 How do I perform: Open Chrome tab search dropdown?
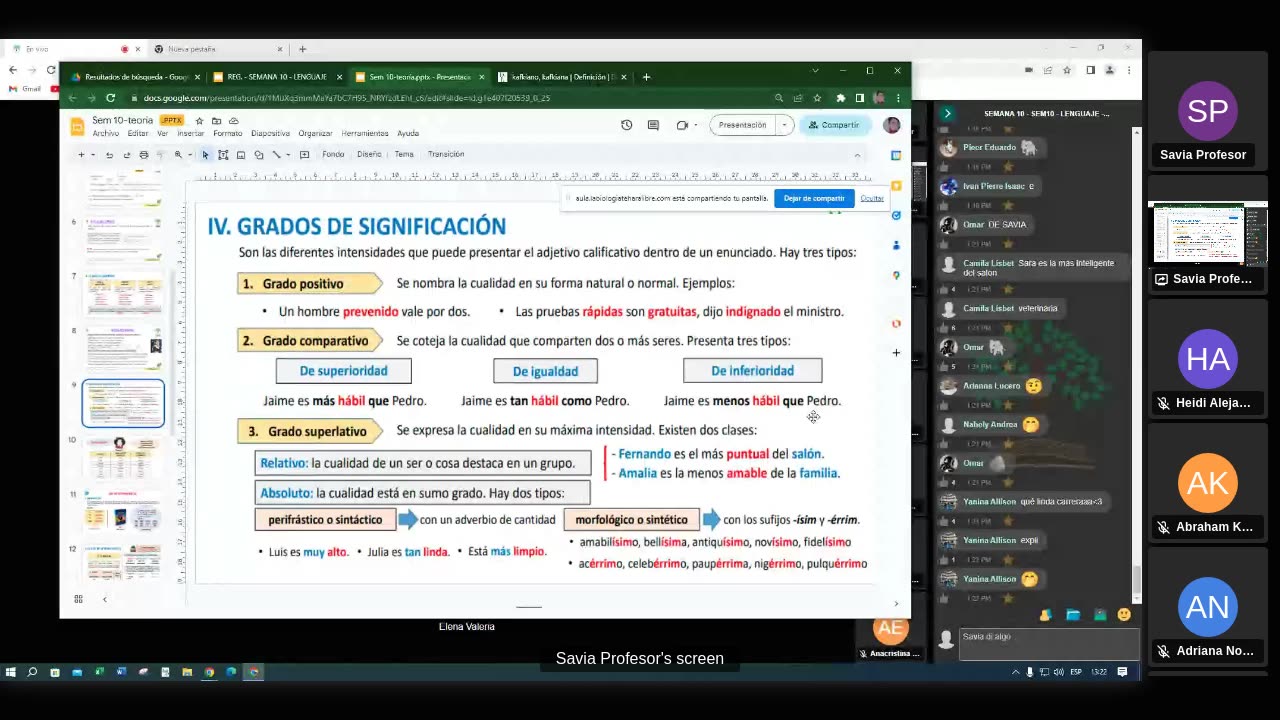(x=815, y=71)
